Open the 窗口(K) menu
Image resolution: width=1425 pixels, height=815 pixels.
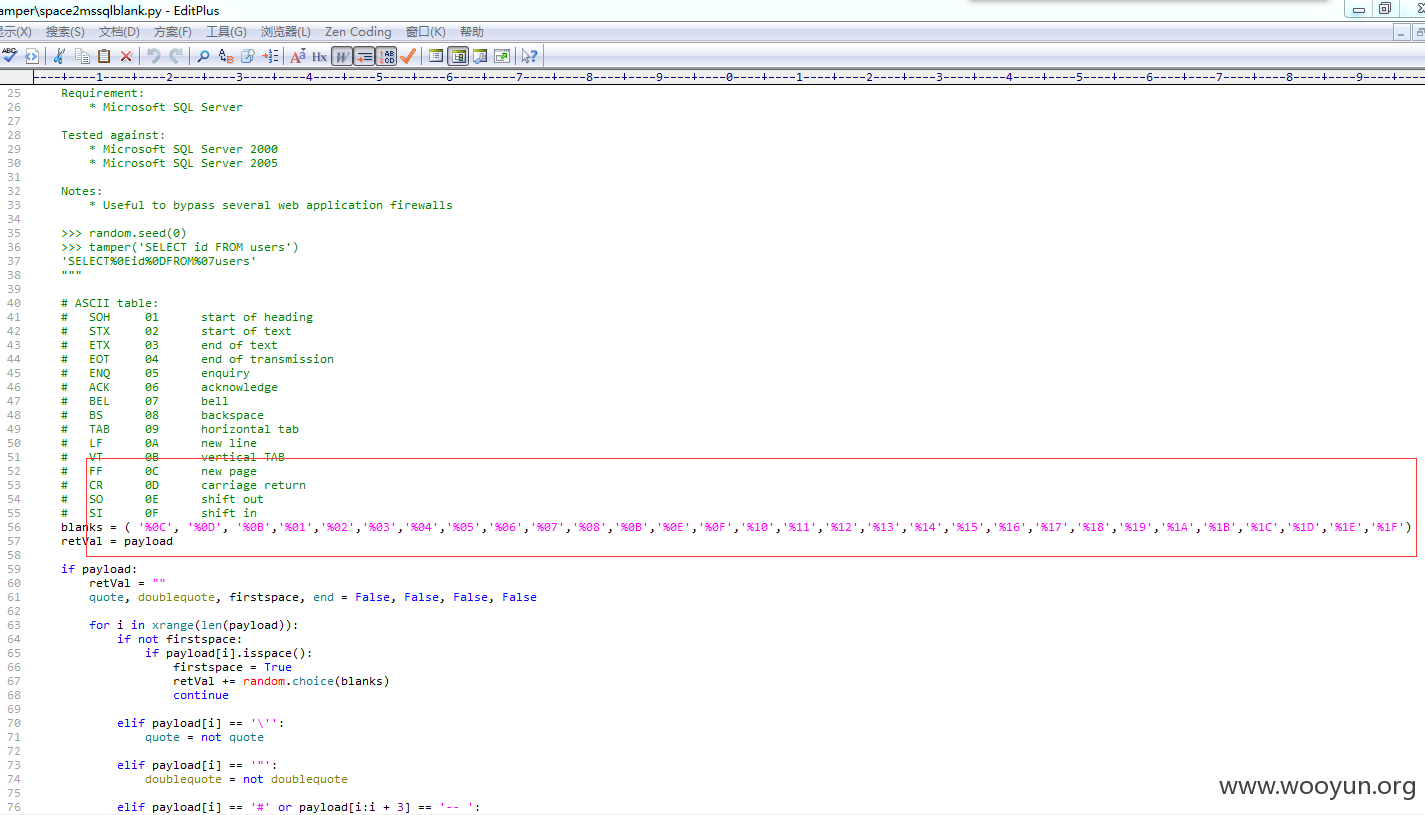(426, 32)
